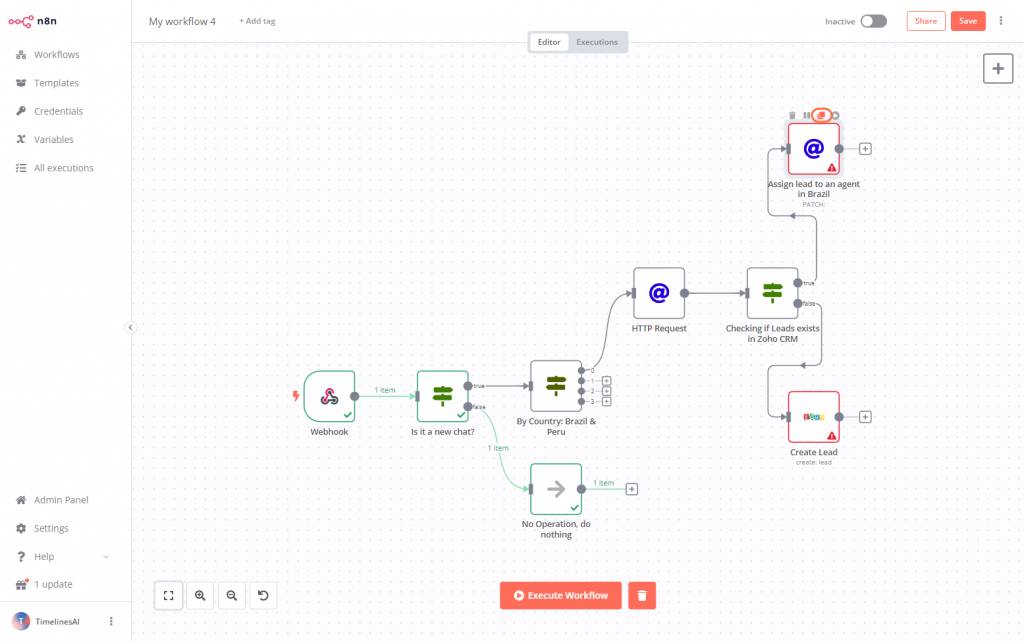Zoom in on the canvas
The width and height of the screenshot is (1024, 641).
[x=200, y=596]
